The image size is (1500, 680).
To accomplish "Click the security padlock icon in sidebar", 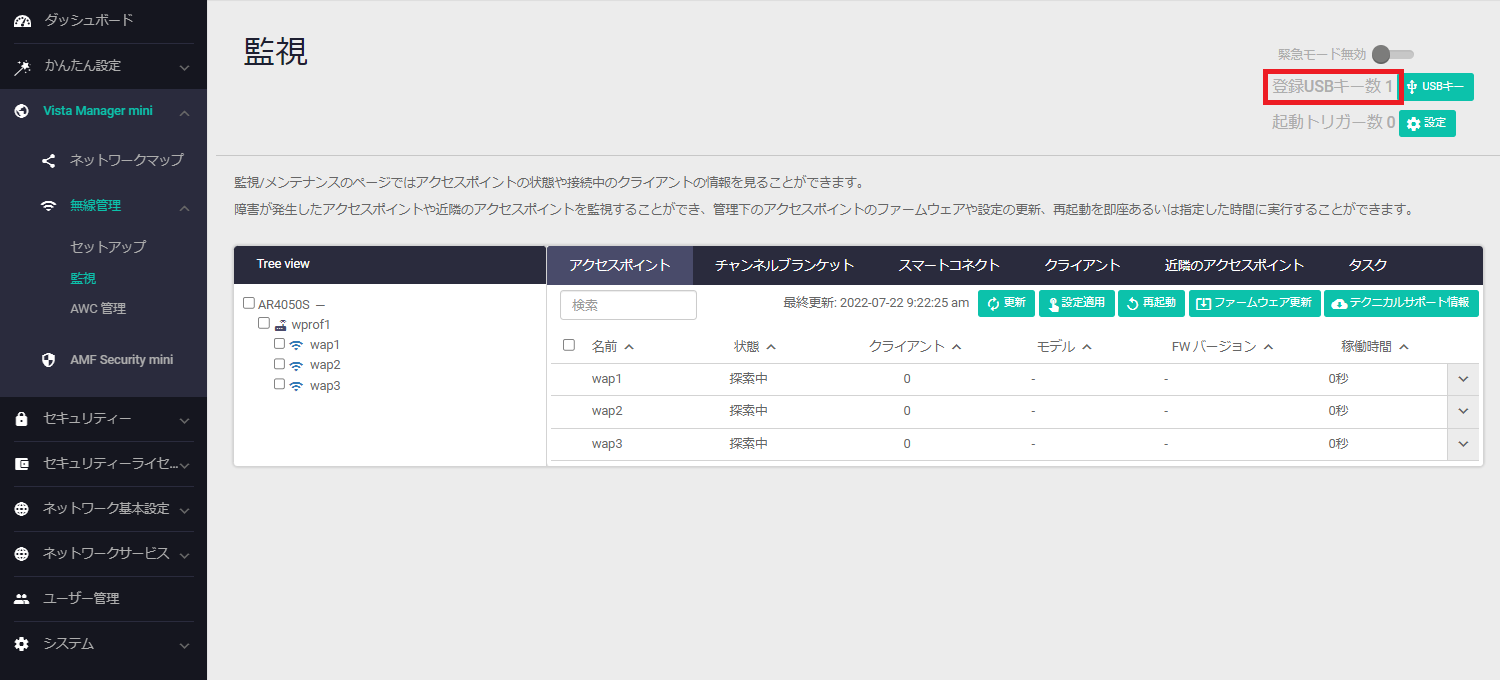I will tap(22, 419).
